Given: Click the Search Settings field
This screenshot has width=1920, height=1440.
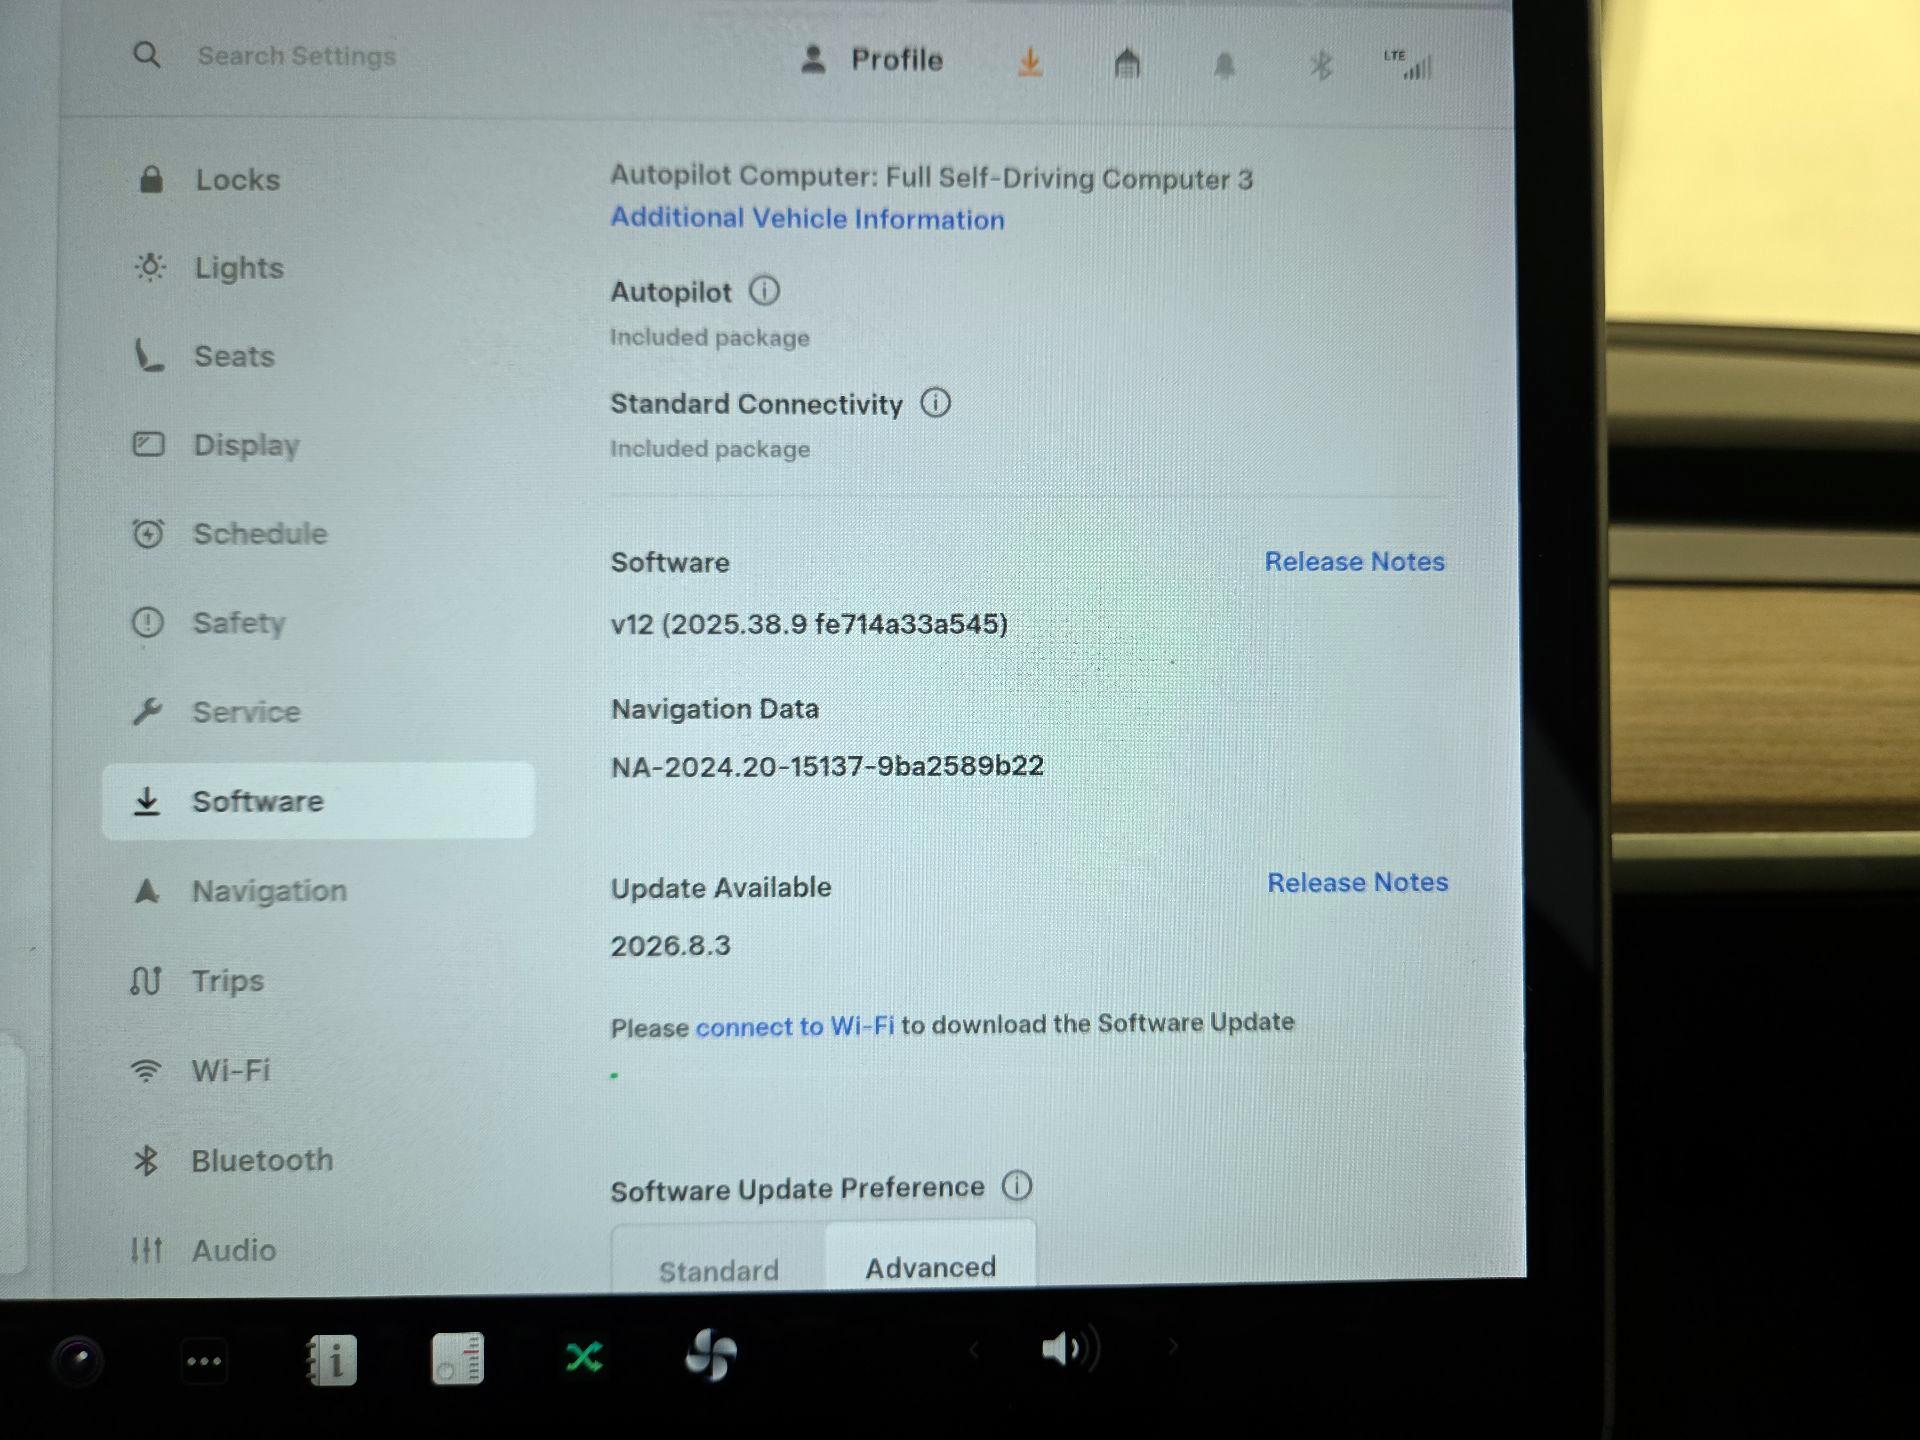Looking at the screenshot, I should pyautogui.click(x=295, y=56).
